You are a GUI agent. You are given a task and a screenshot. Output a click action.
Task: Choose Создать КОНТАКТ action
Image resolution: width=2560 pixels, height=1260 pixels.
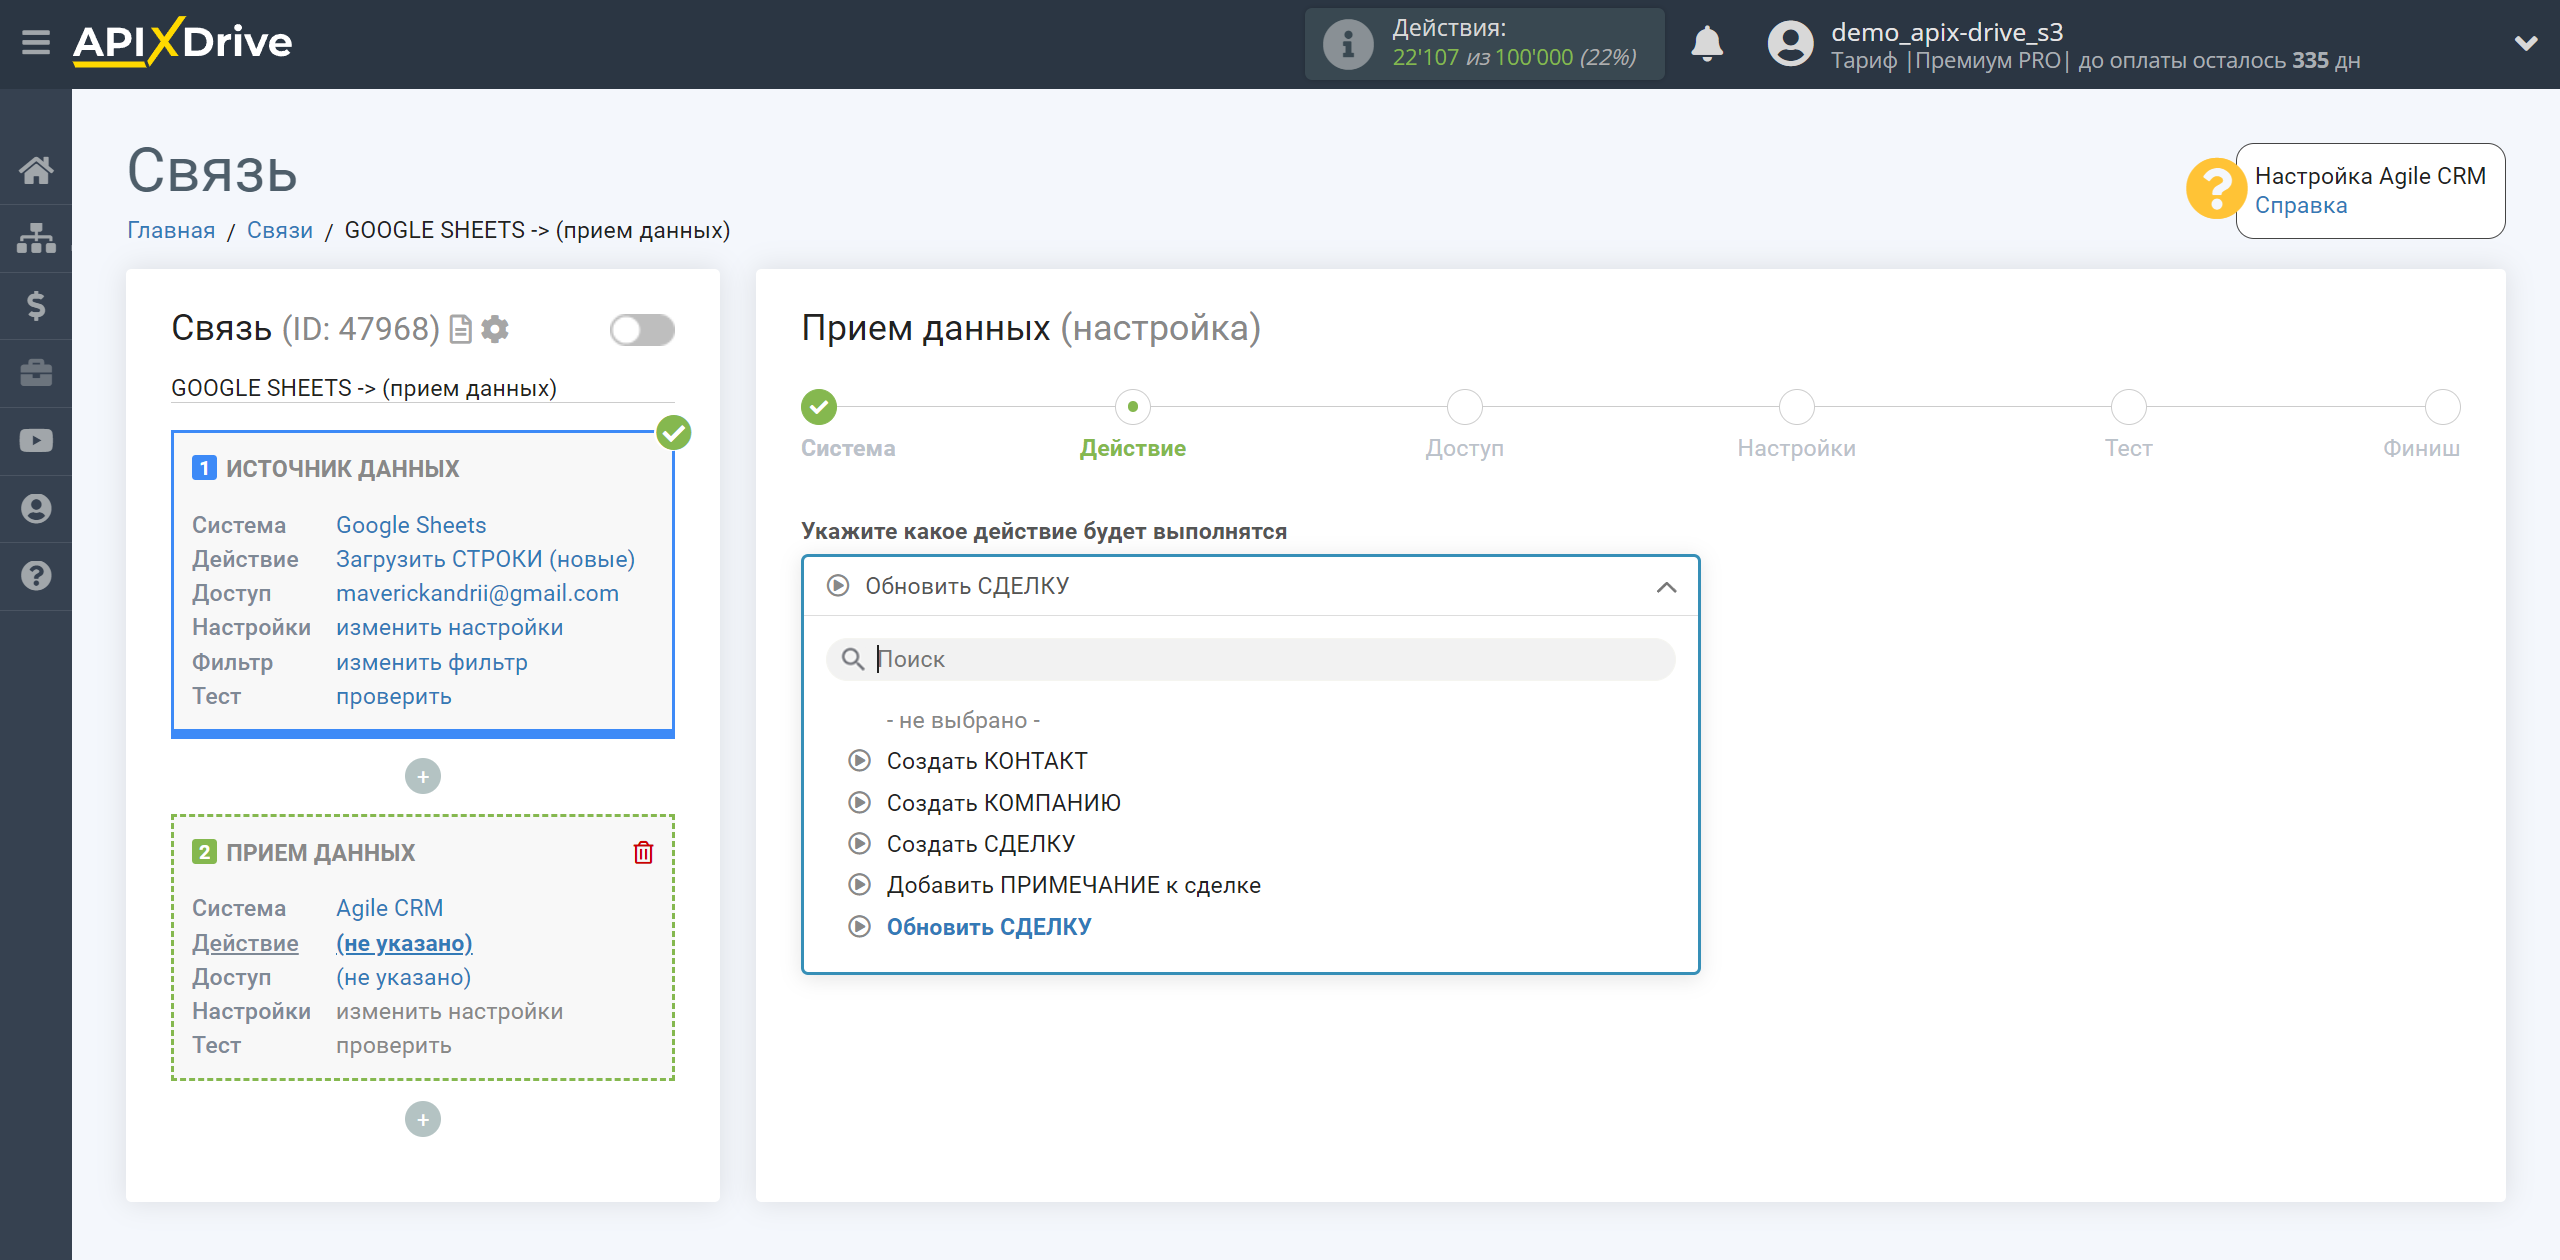[x=986, y=761]
